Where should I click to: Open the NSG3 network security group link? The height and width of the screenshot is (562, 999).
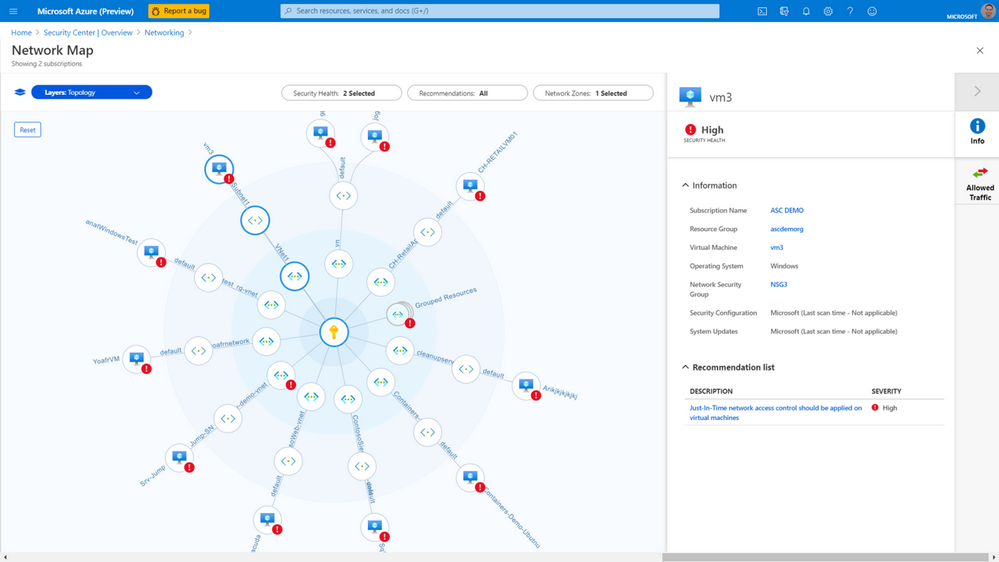pyautogui.click(x=779, y=285)
